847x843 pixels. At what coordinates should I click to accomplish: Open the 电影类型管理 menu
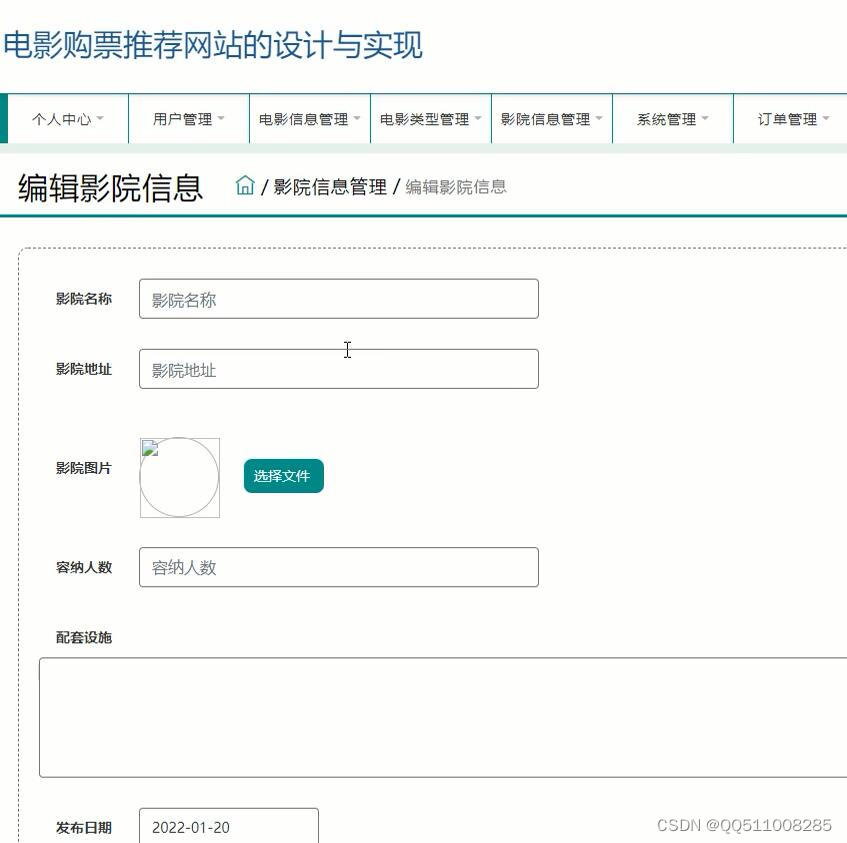431,119
